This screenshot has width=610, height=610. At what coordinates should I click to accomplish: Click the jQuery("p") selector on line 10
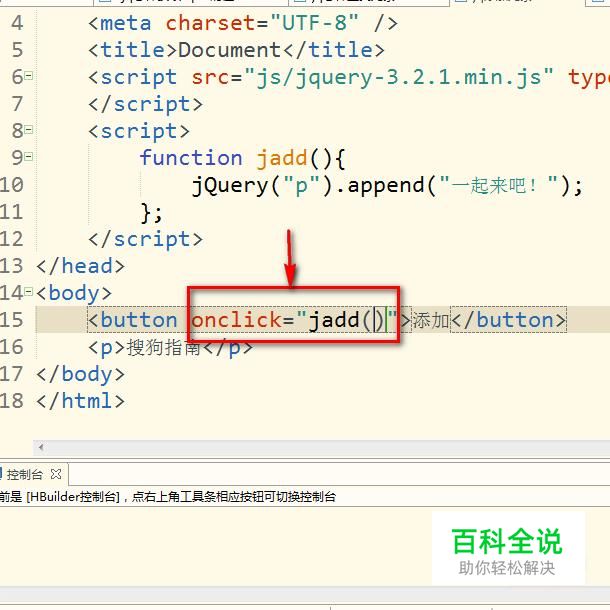[x=262, y=186]
